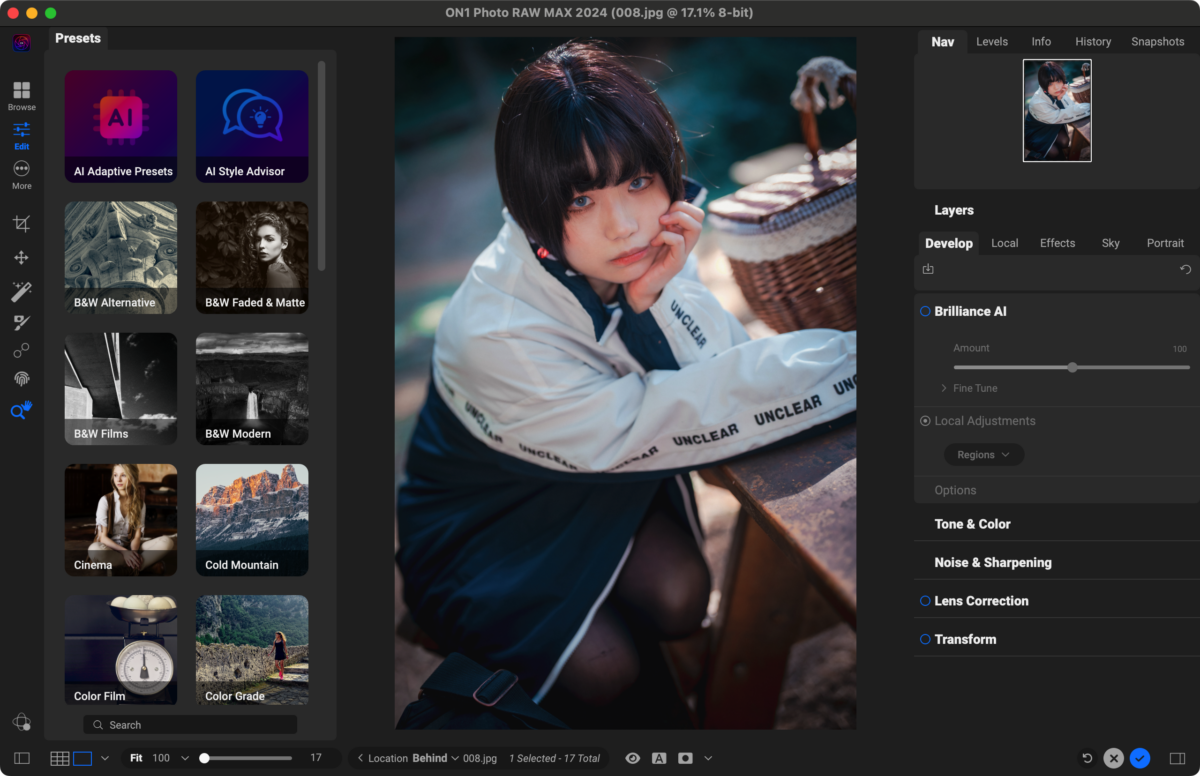Viewport: 1200px width, 776px height.
Task: Cancel edits with the X button
Action: pyautogui.click(x=1113, y=758)
